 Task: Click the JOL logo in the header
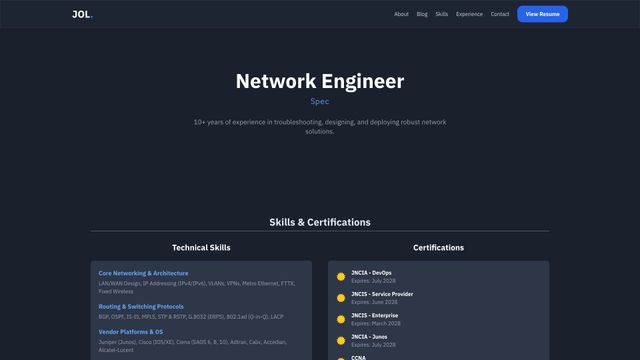click(82, 14)
